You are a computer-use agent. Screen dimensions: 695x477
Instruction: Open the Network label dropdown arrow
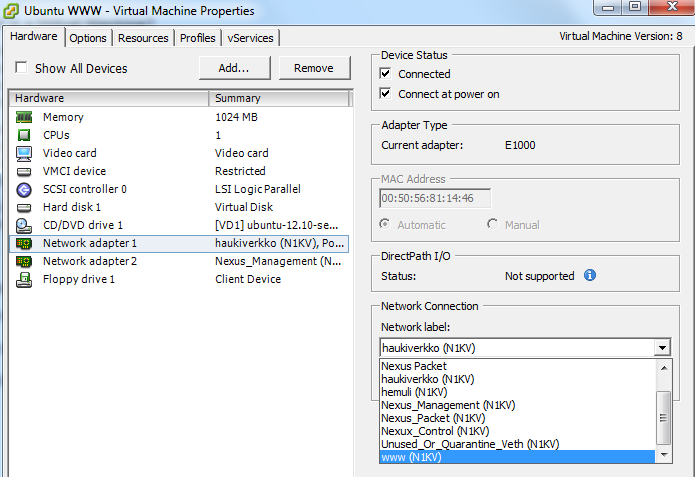coord(662,348)
